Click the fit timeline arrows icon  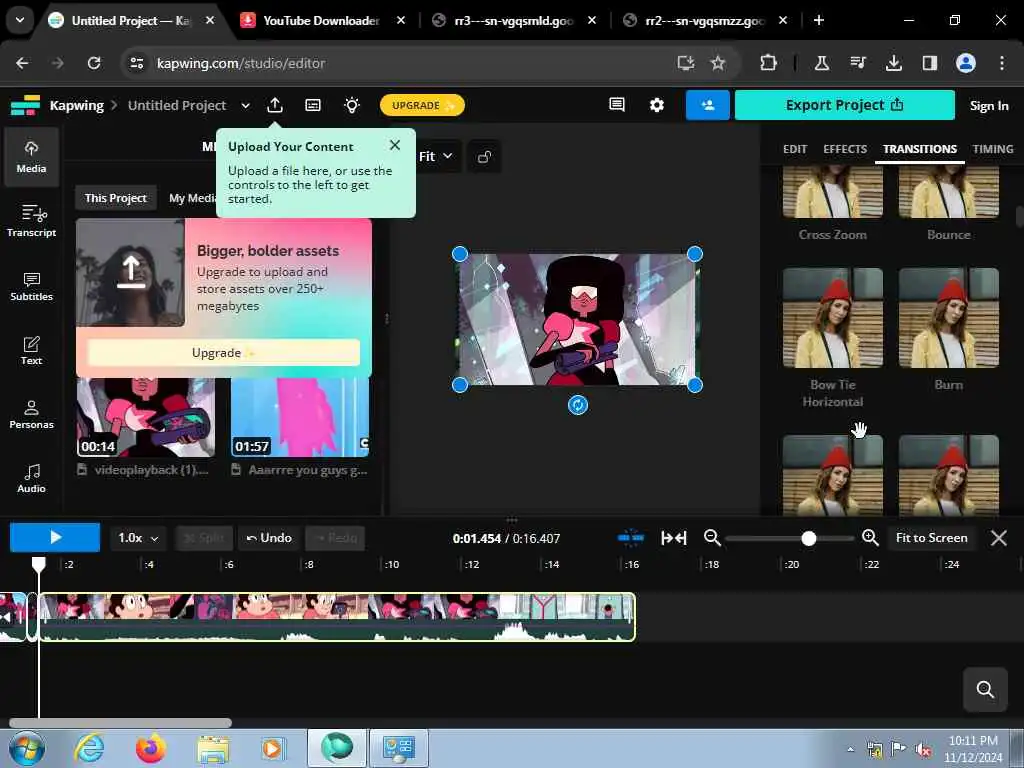(x=673, y=538)
